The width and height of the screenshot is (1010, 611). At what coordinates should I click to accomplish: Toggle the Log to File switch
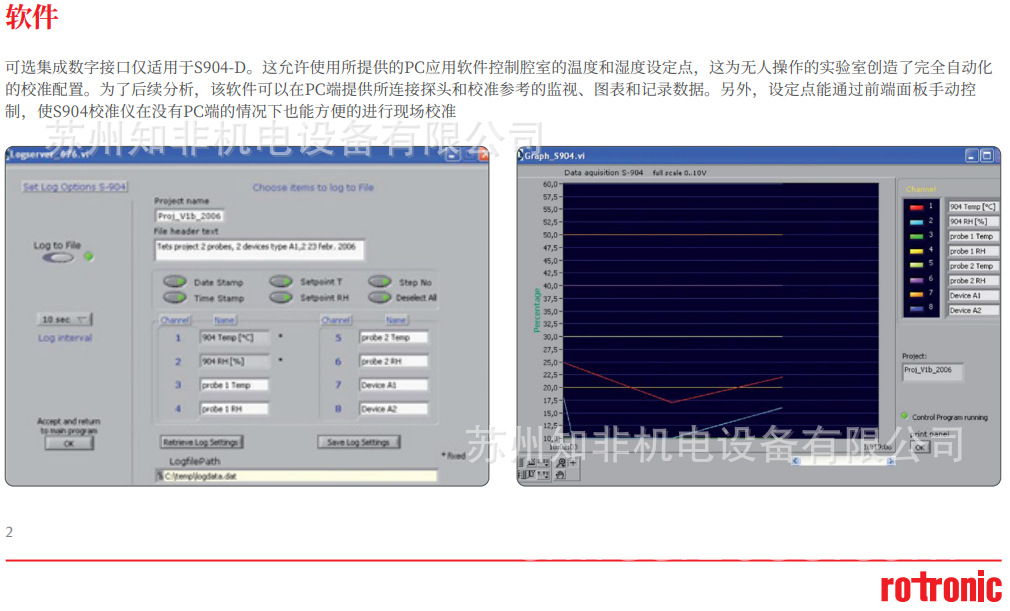tap(58, 258)
